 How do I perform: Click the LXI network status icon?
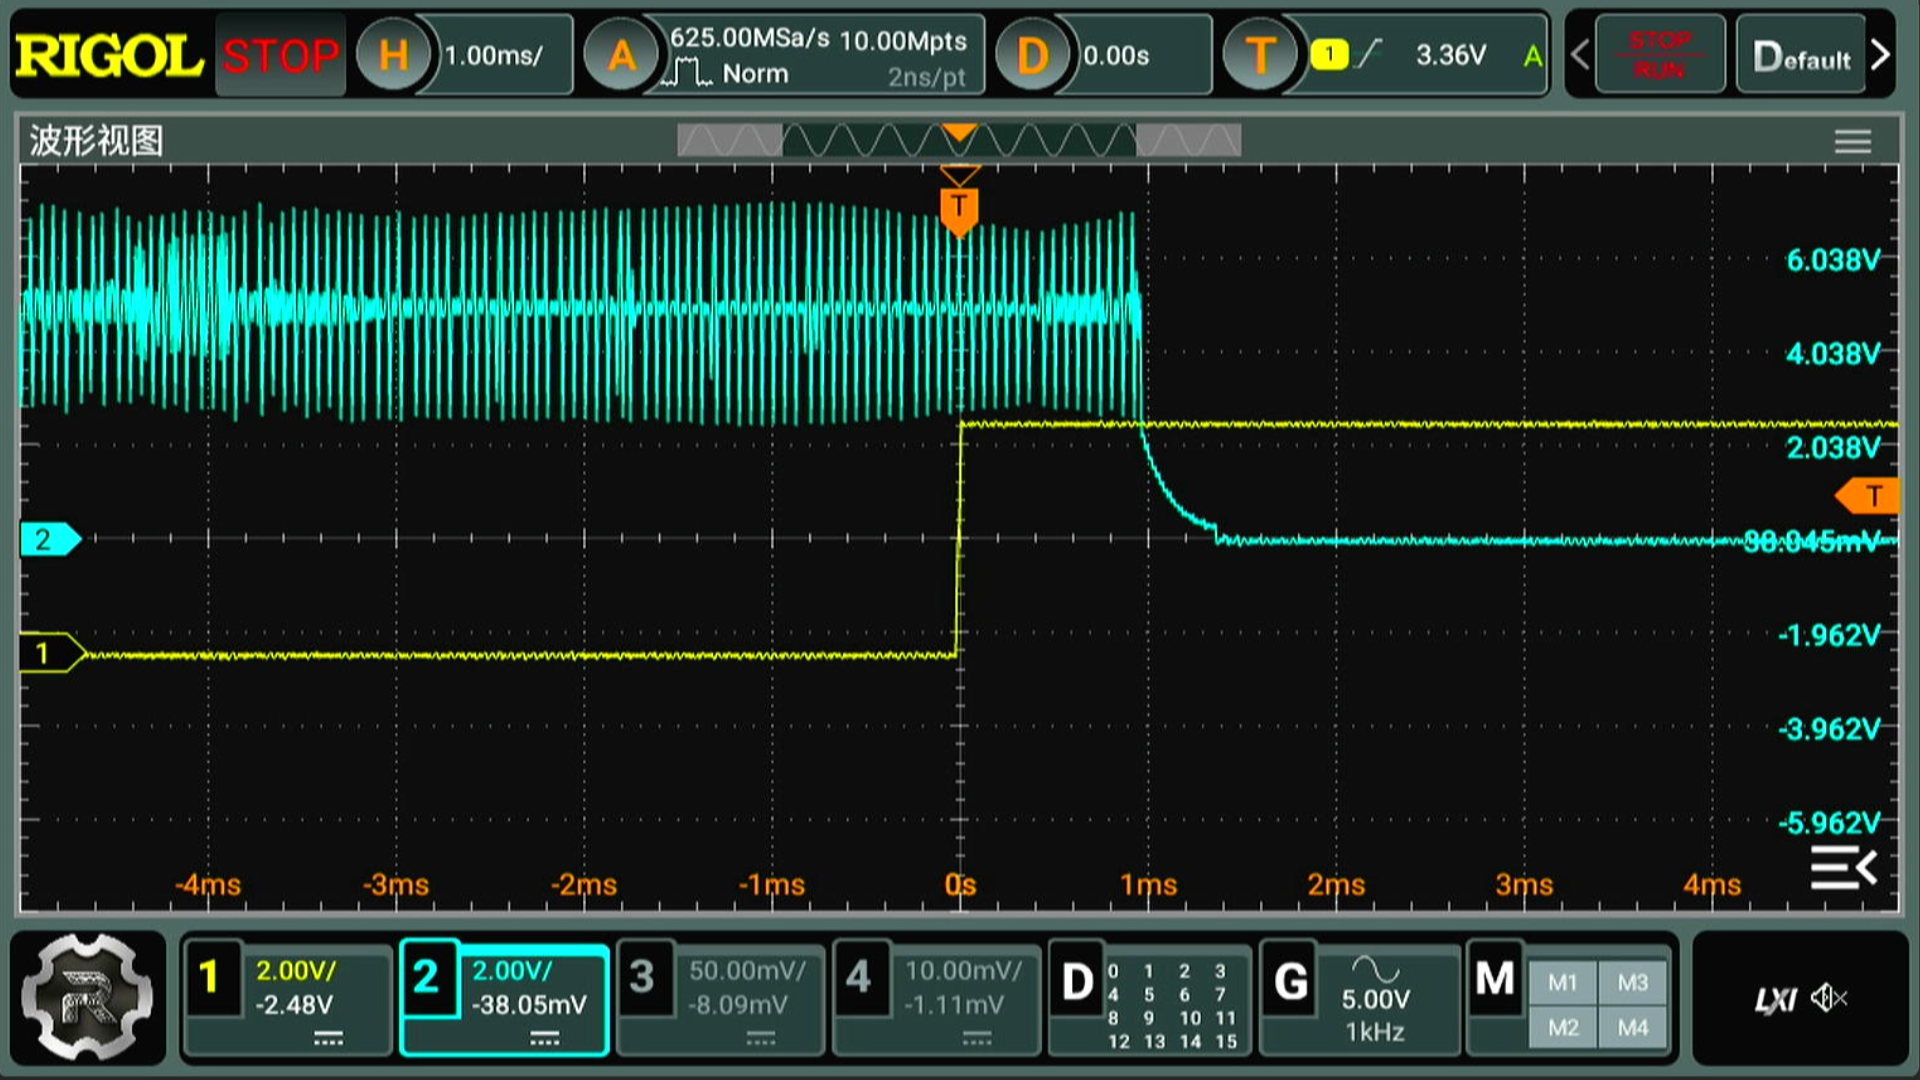(1775, 999)
